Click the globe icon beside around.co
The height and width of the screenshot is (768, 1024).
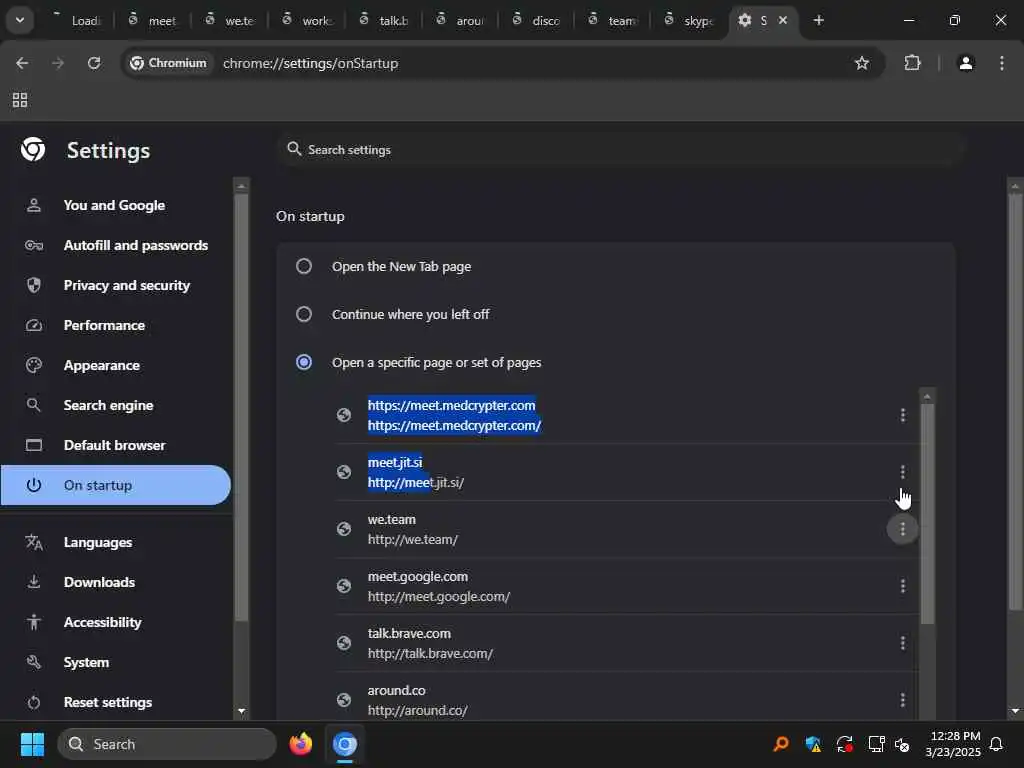point(344,700)
